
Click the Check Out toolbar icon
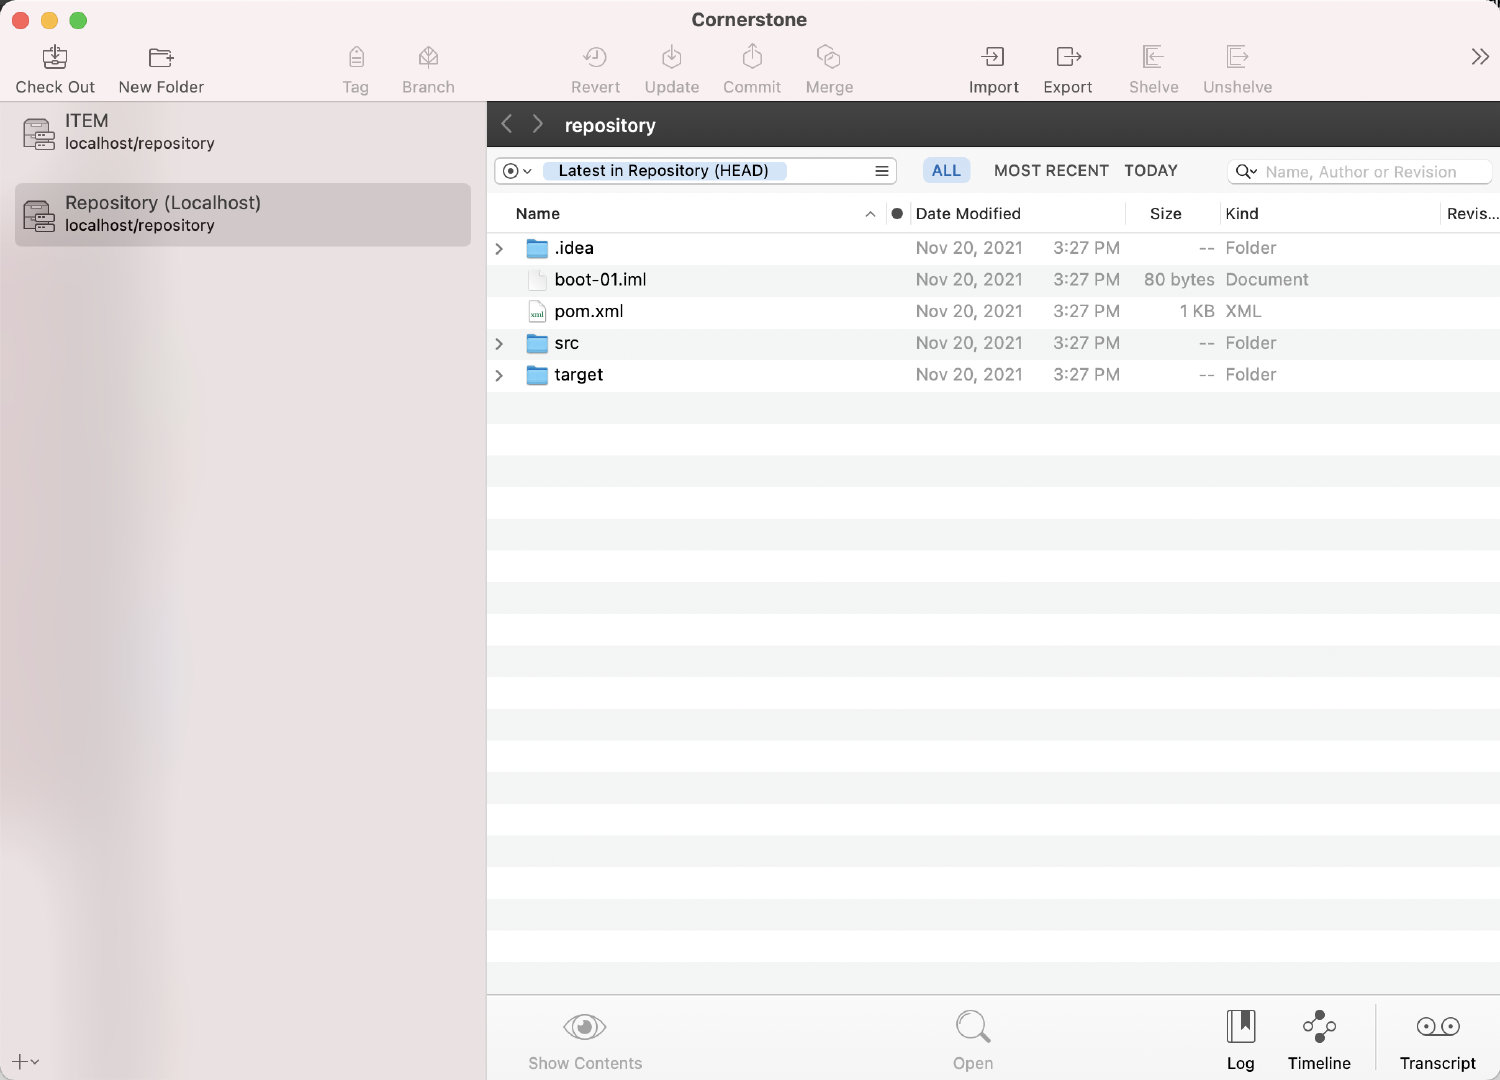tap(55, 57)
